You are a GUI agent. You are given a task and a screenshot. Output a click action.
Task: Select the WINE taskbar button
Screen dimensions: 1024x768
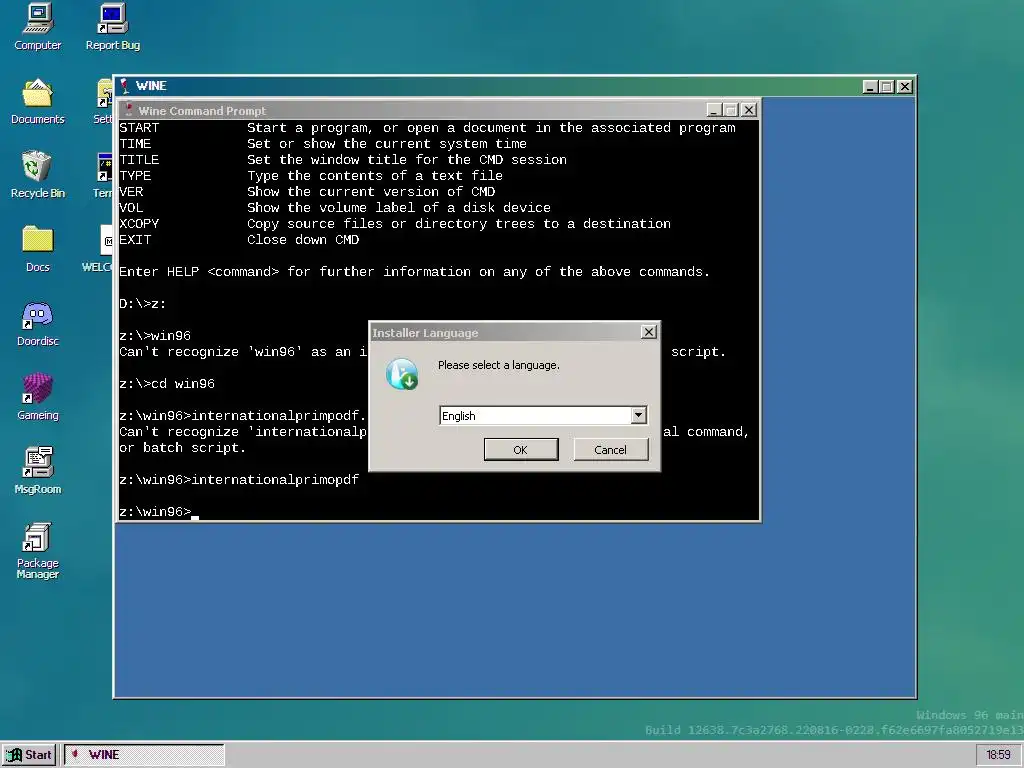(x=144, y=755)
